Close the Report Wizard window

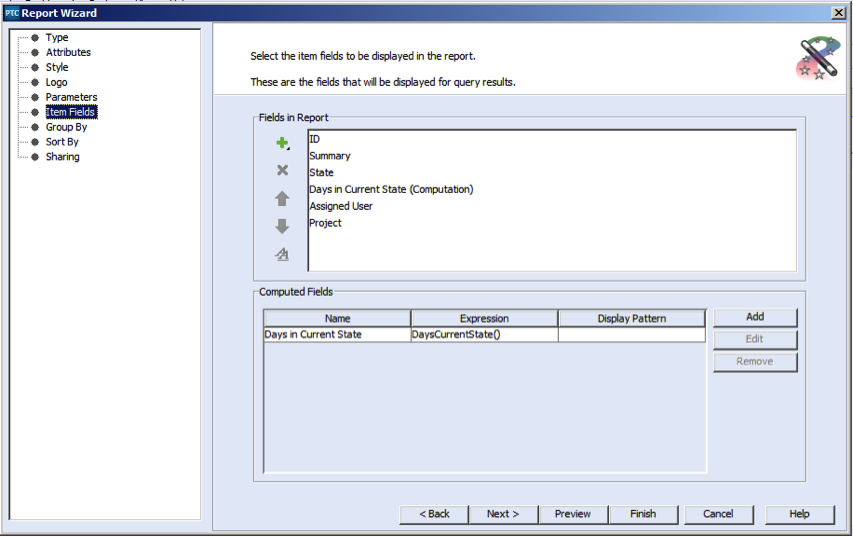[838, 13]
